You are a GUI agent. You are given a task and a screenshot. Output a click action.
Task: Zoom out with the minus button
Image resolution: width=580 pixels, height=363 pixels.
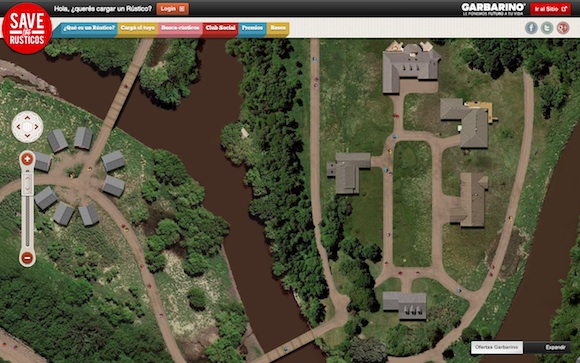click(27, 258)
